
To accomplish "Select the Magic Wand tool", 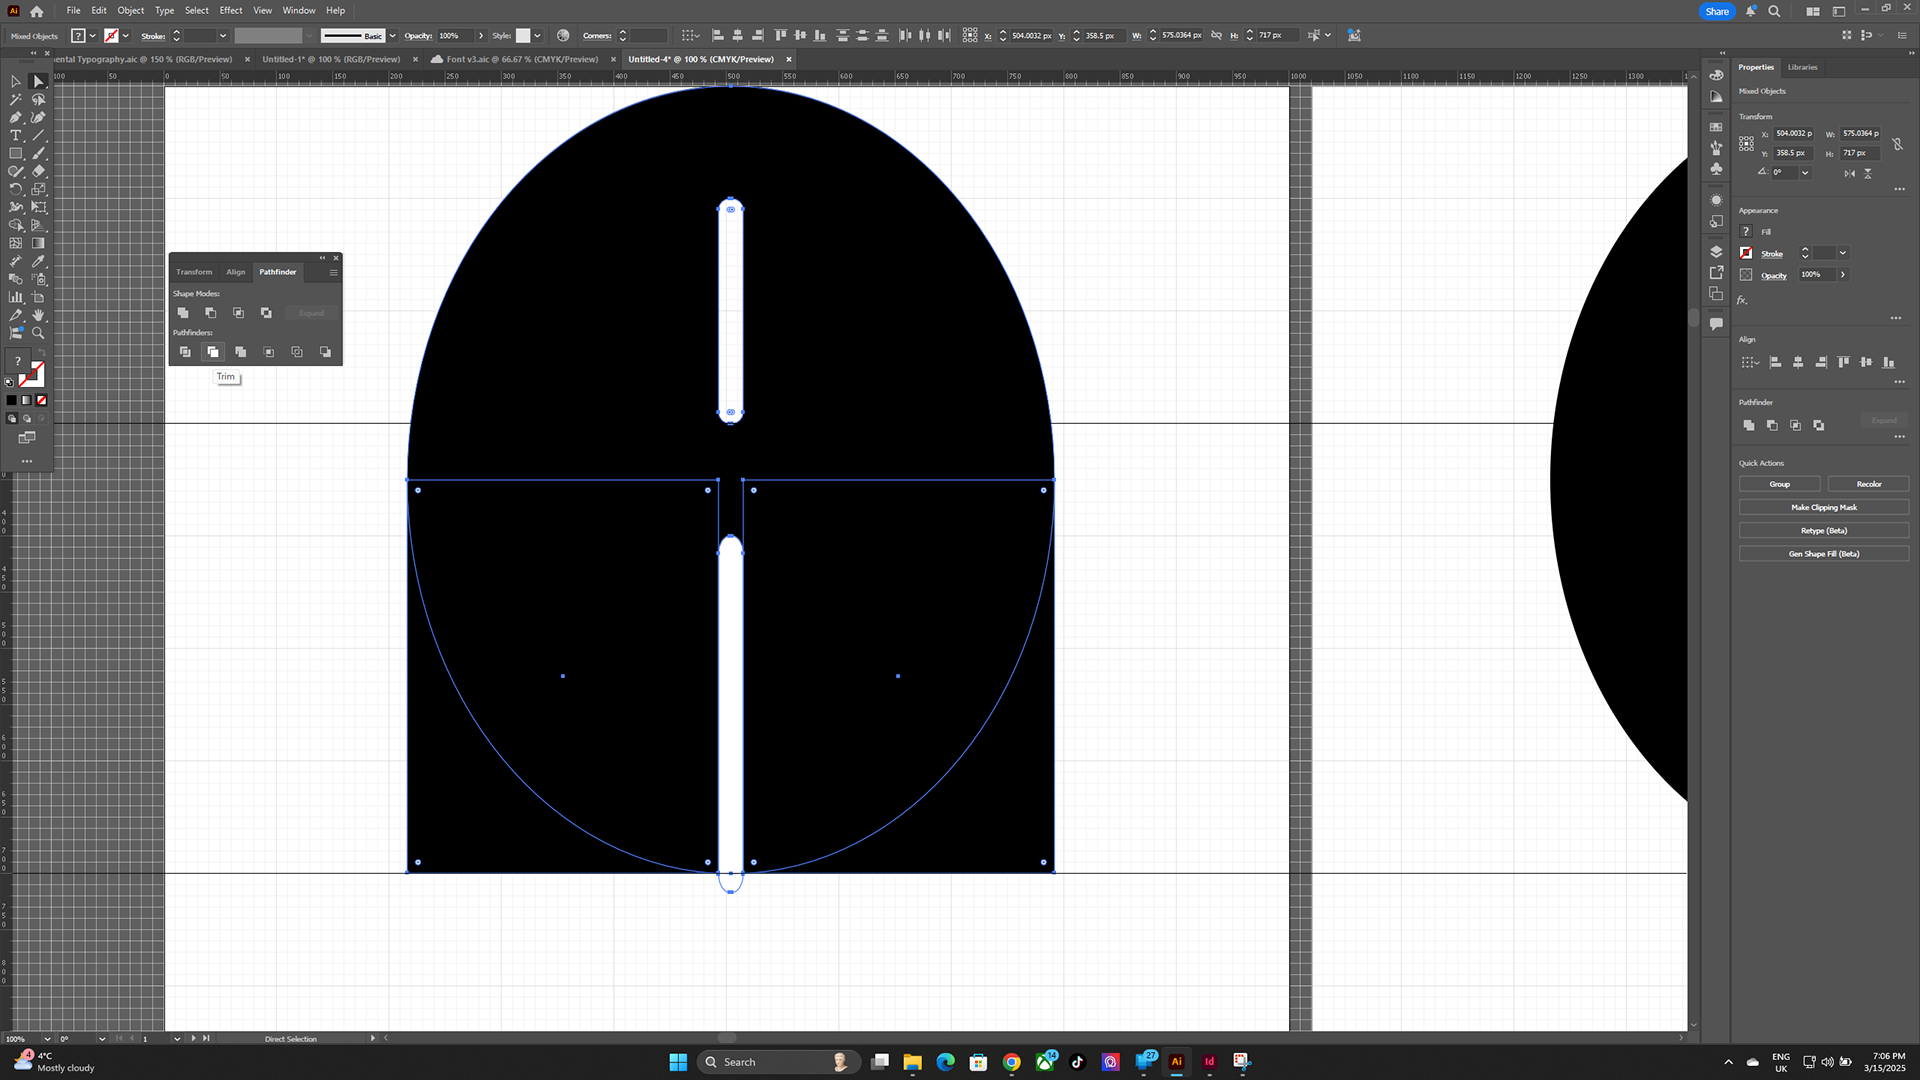I will pyautogui.click(x=15, y=99).
